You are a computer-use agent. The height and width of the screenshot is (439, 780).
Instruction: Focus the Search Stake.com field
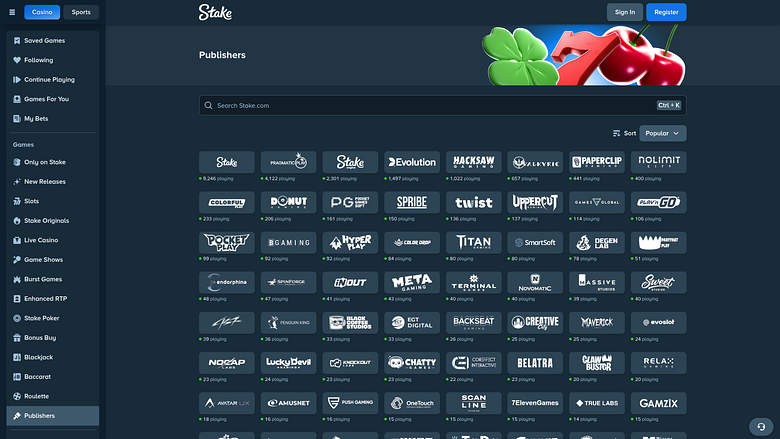tap(443, 105)
